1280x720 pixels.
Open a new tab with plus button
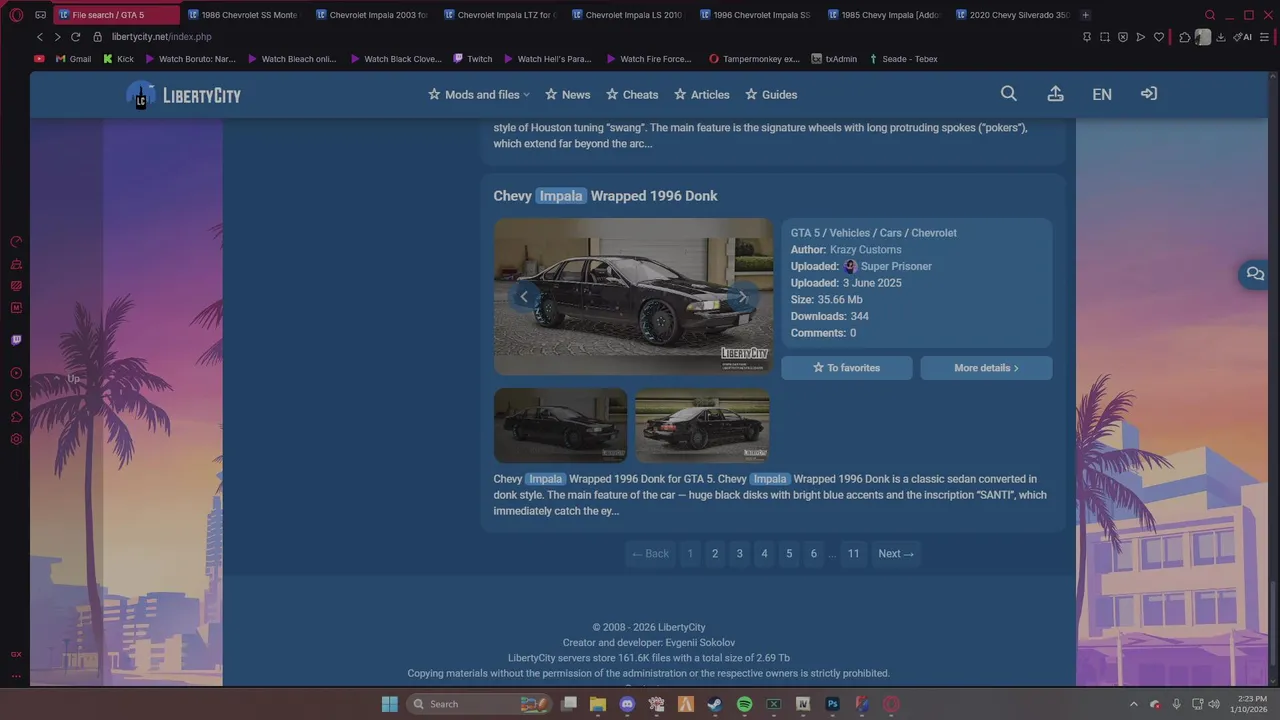1086,15
